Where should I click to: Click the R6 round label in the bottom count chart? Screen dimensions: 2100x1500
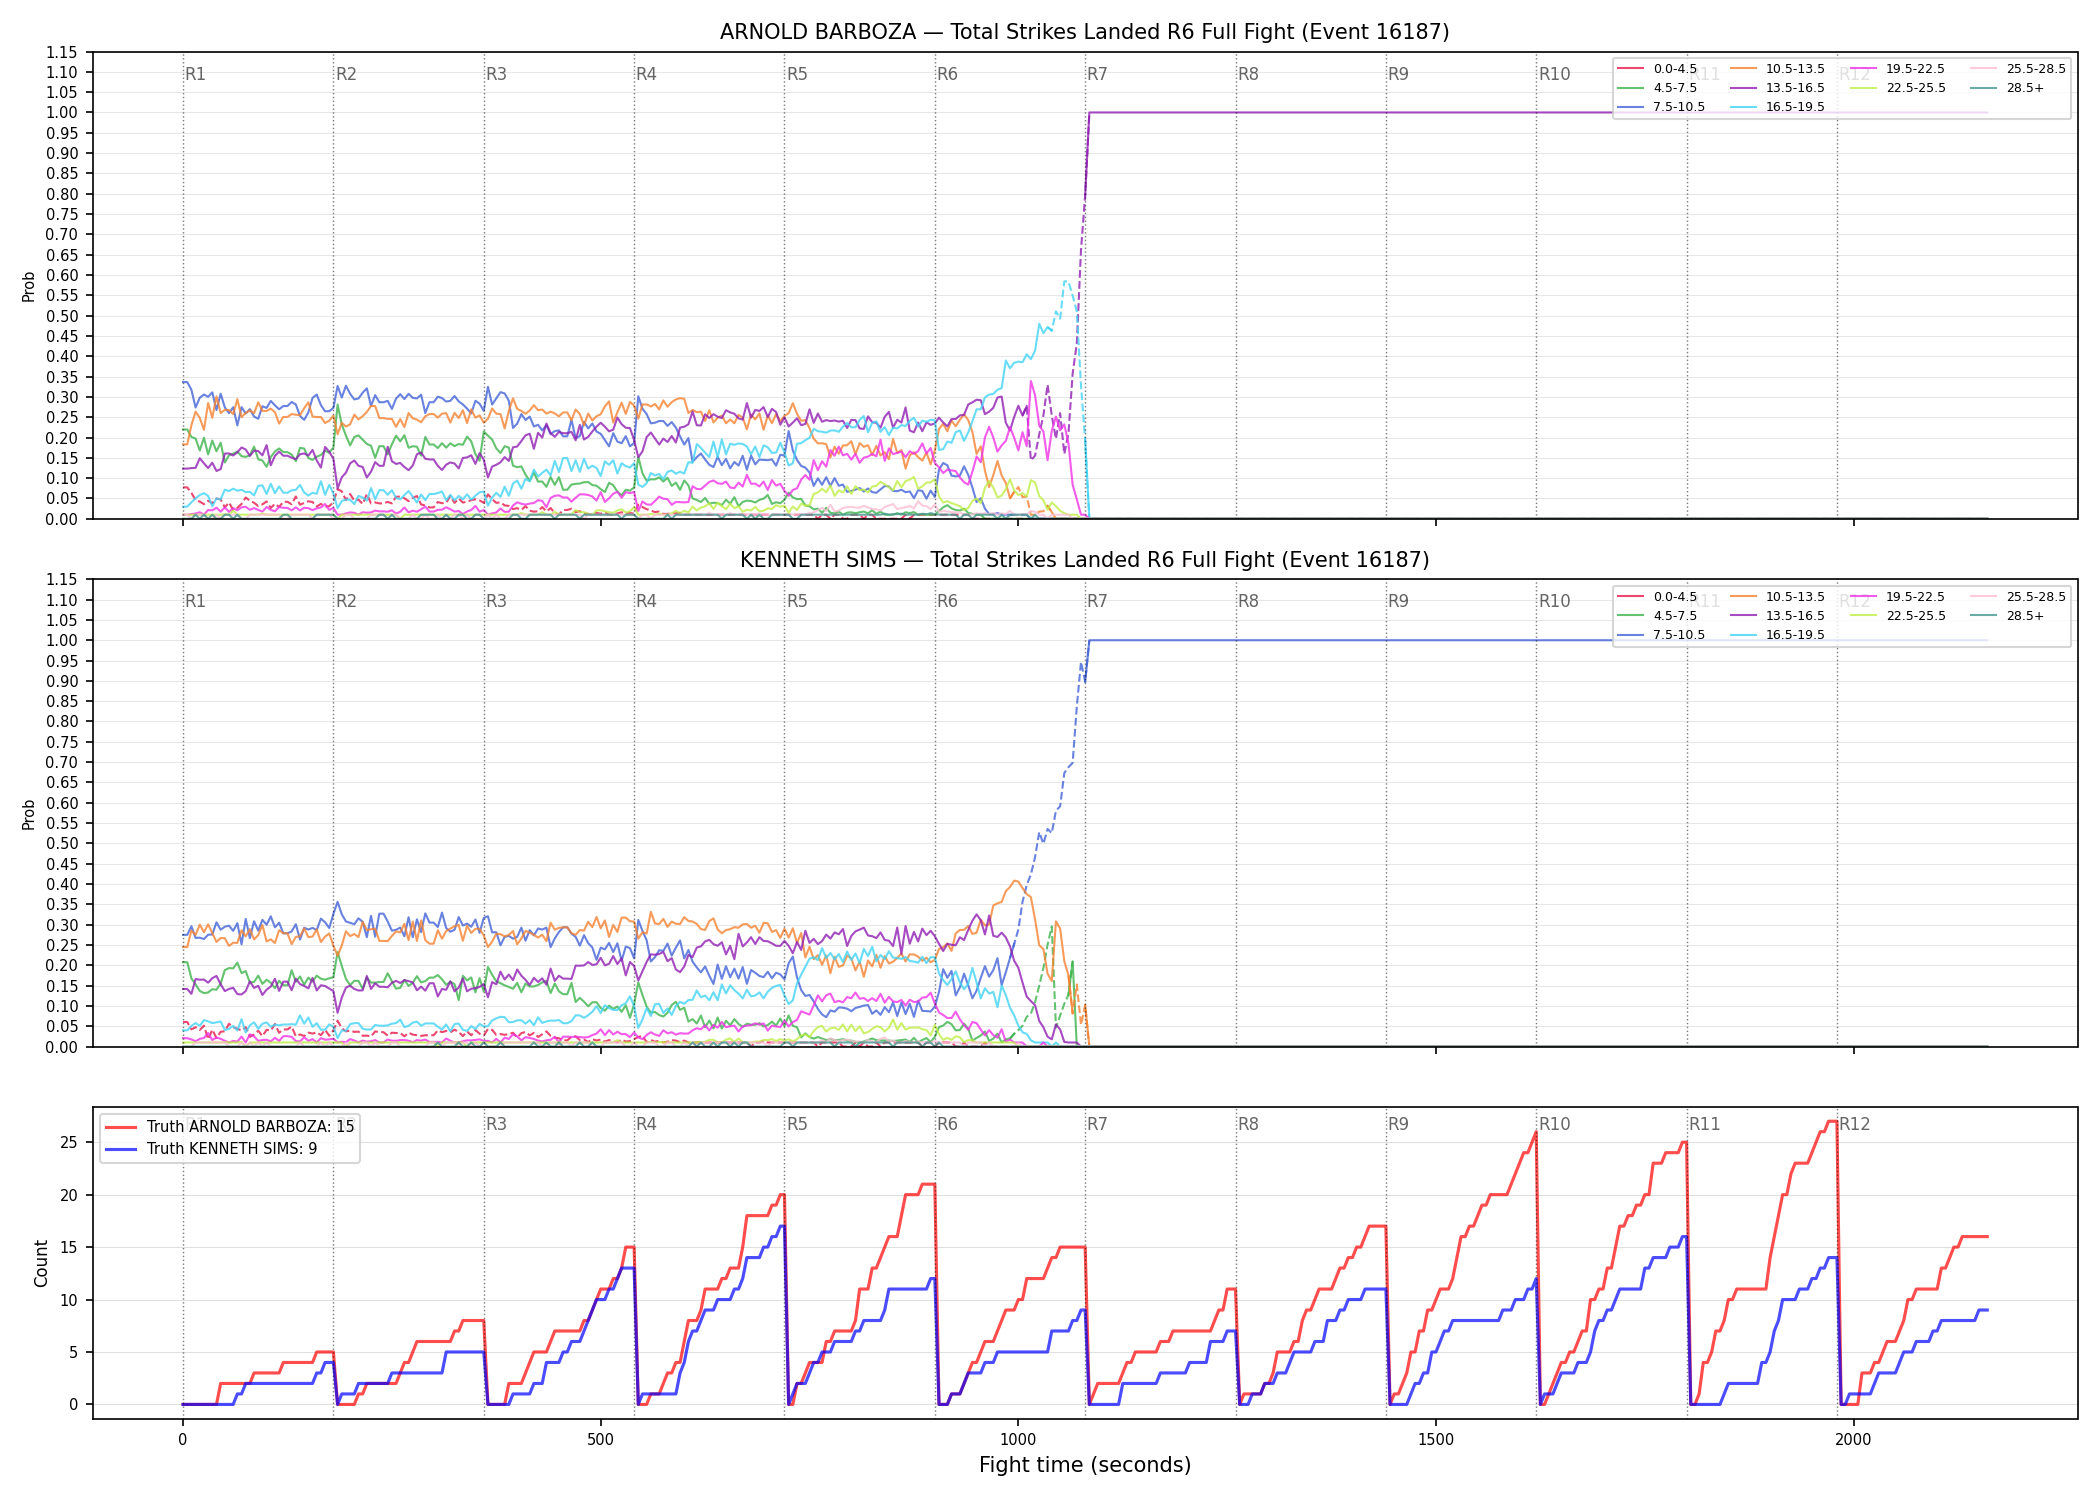(947, 1124)
